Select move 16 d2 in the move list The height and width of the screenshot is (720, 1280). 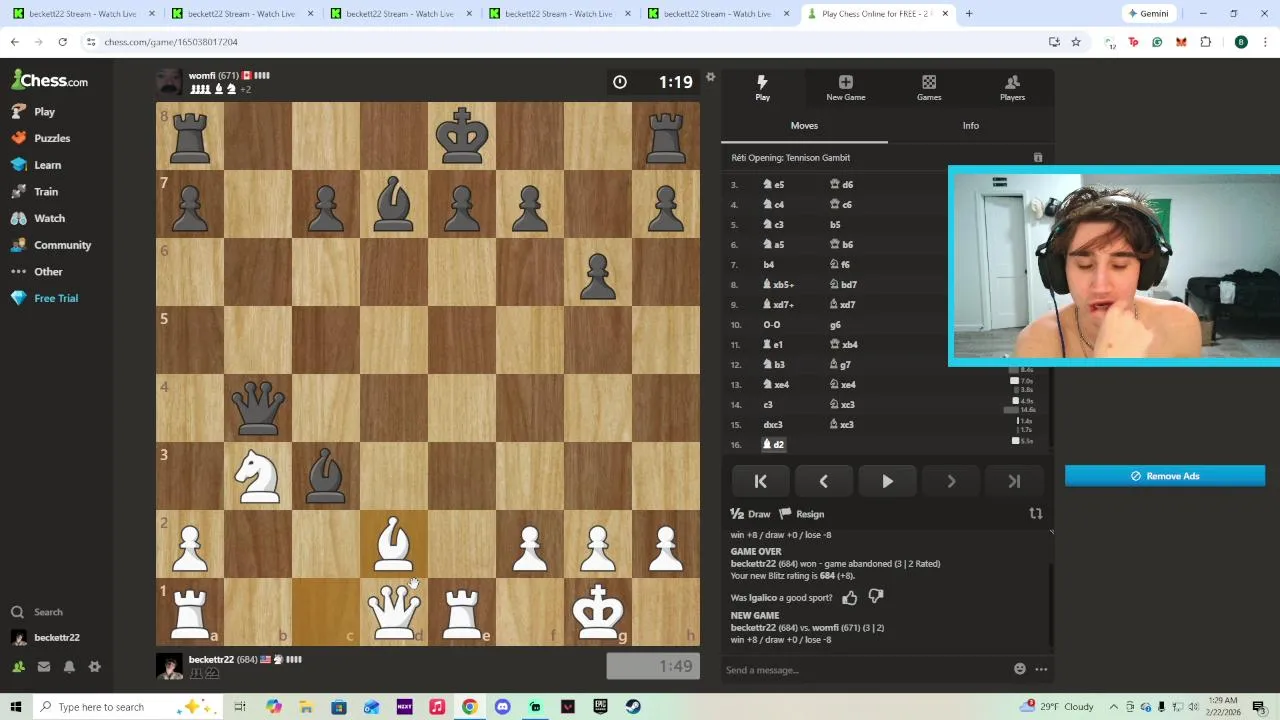(774, 444)
